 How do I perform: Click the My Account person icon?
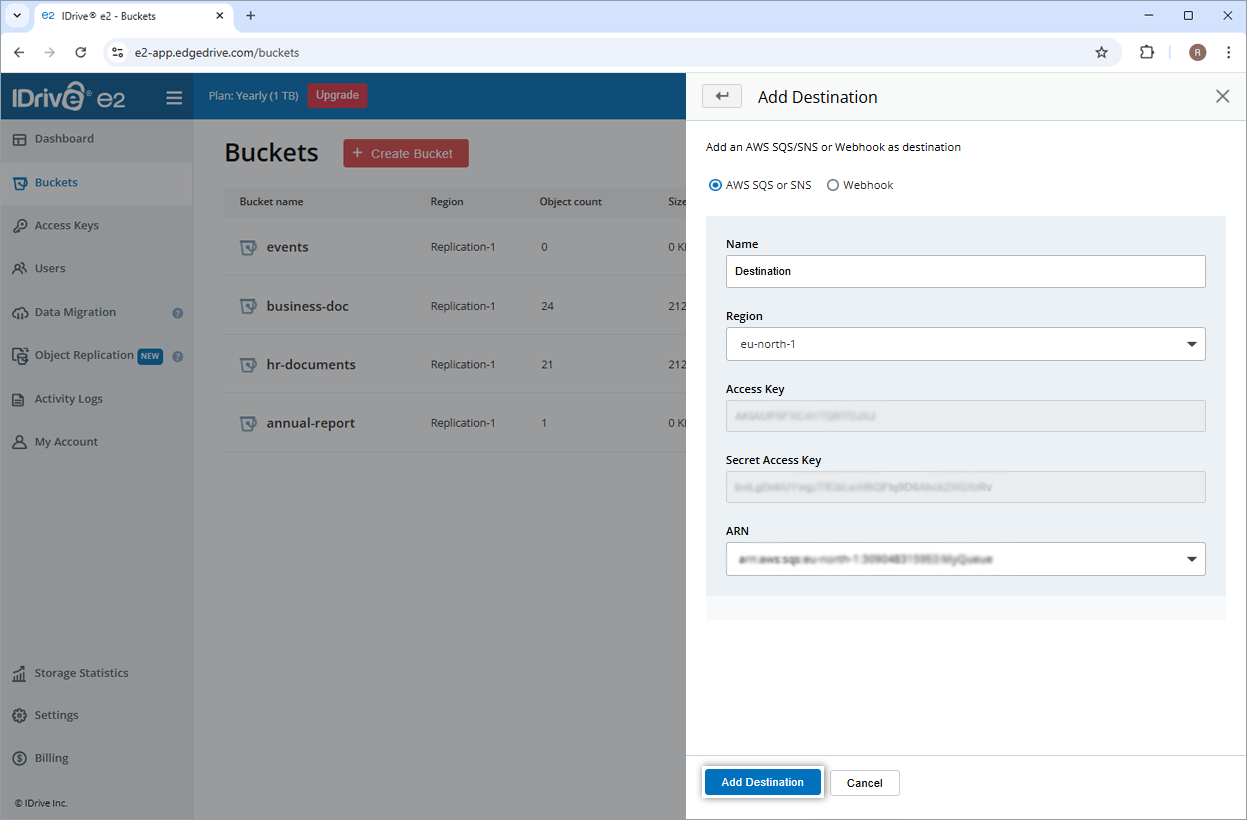19,442
